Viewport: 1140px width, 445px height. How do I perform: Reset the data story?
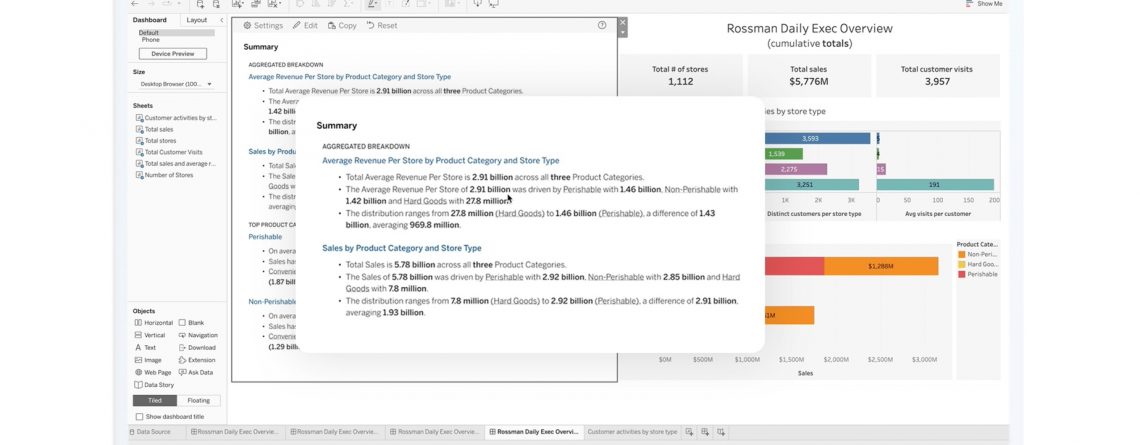pyautogui.click(x=382, y=25)
